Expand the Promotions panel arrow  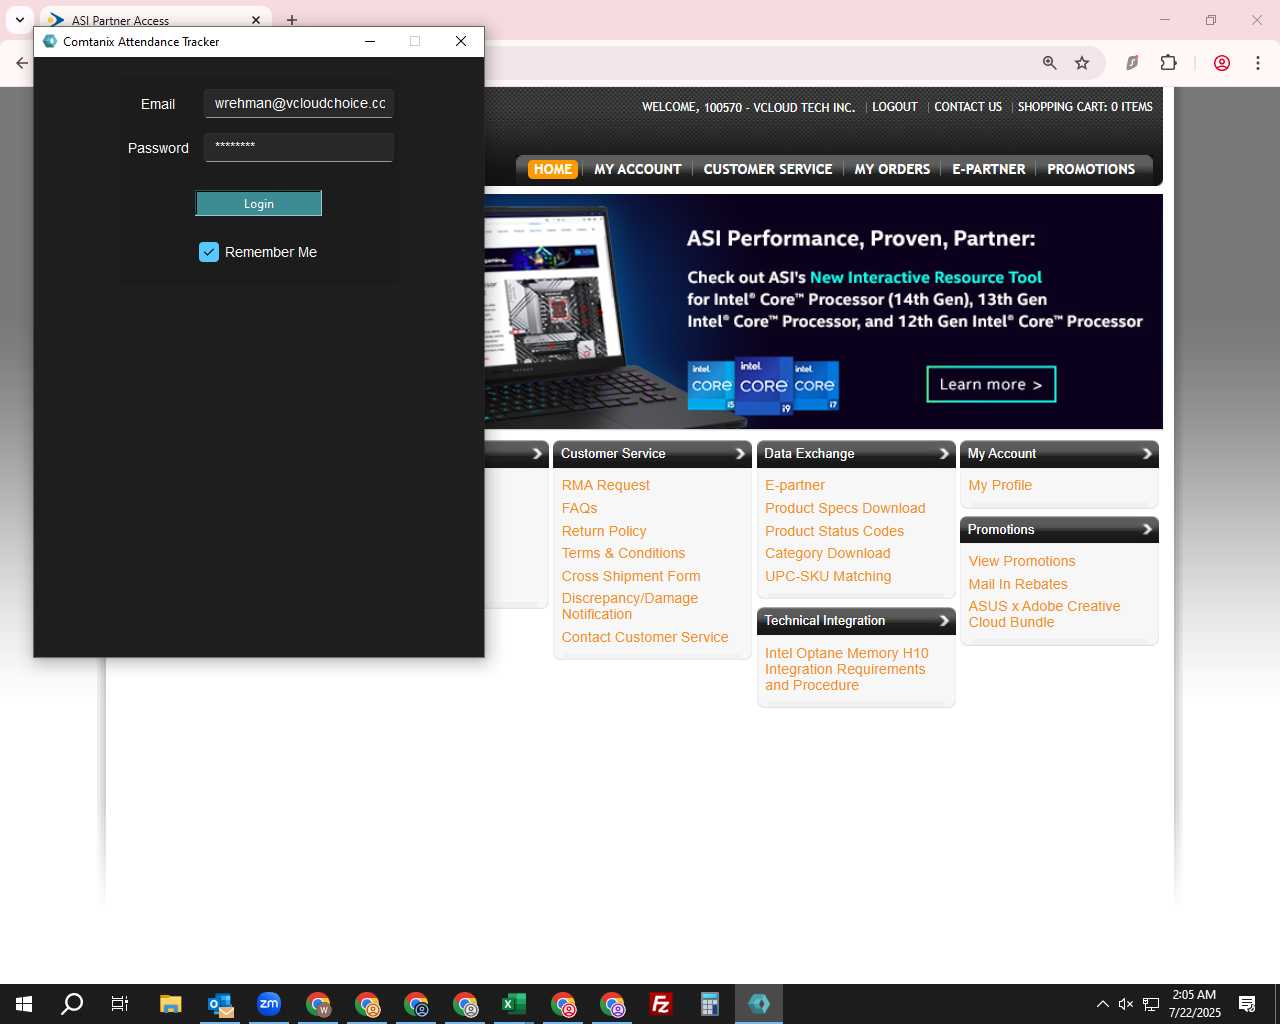click(1147, 530)
